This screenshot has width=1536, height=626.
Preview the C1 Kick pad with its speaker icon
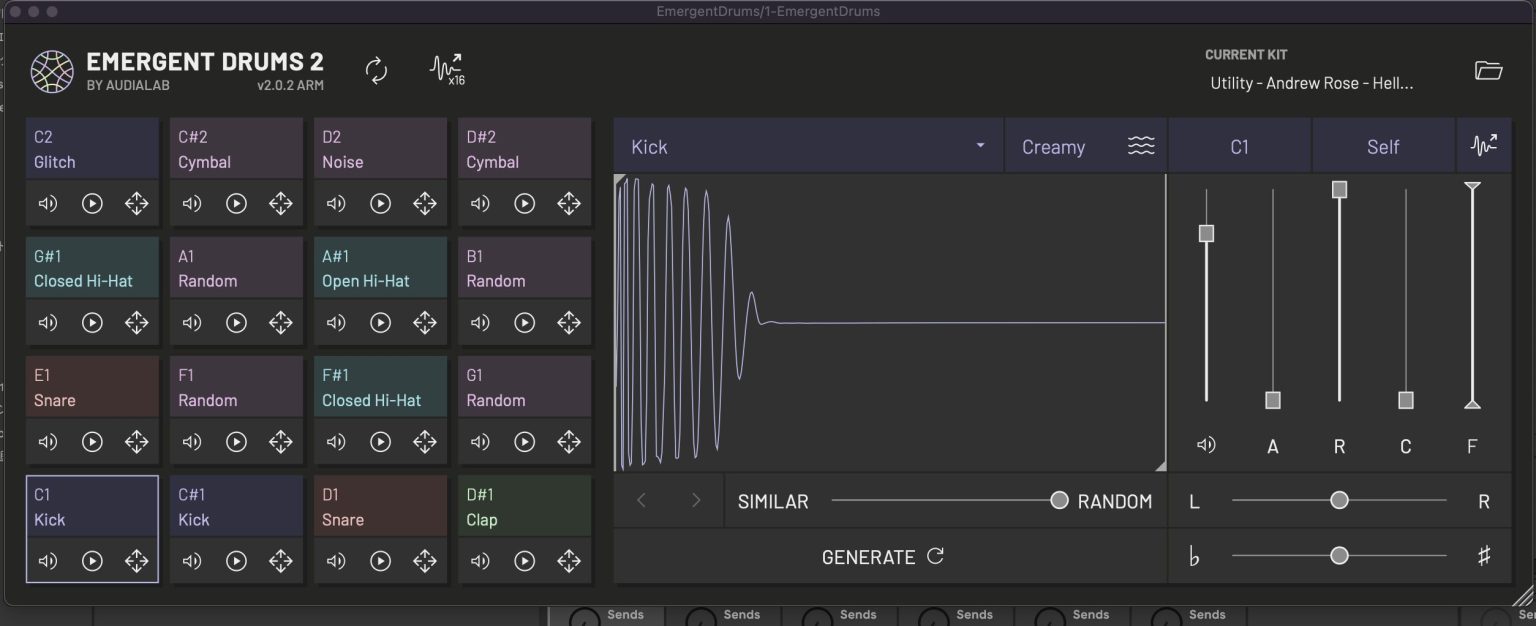point(47,561)
